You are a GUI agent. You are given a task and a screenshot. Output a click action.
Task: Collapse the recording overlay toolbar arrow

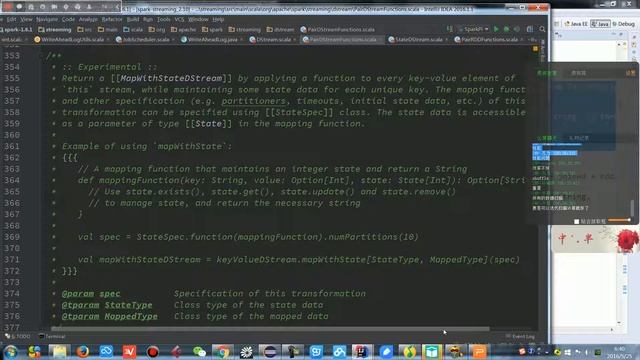tap(117, 7)
